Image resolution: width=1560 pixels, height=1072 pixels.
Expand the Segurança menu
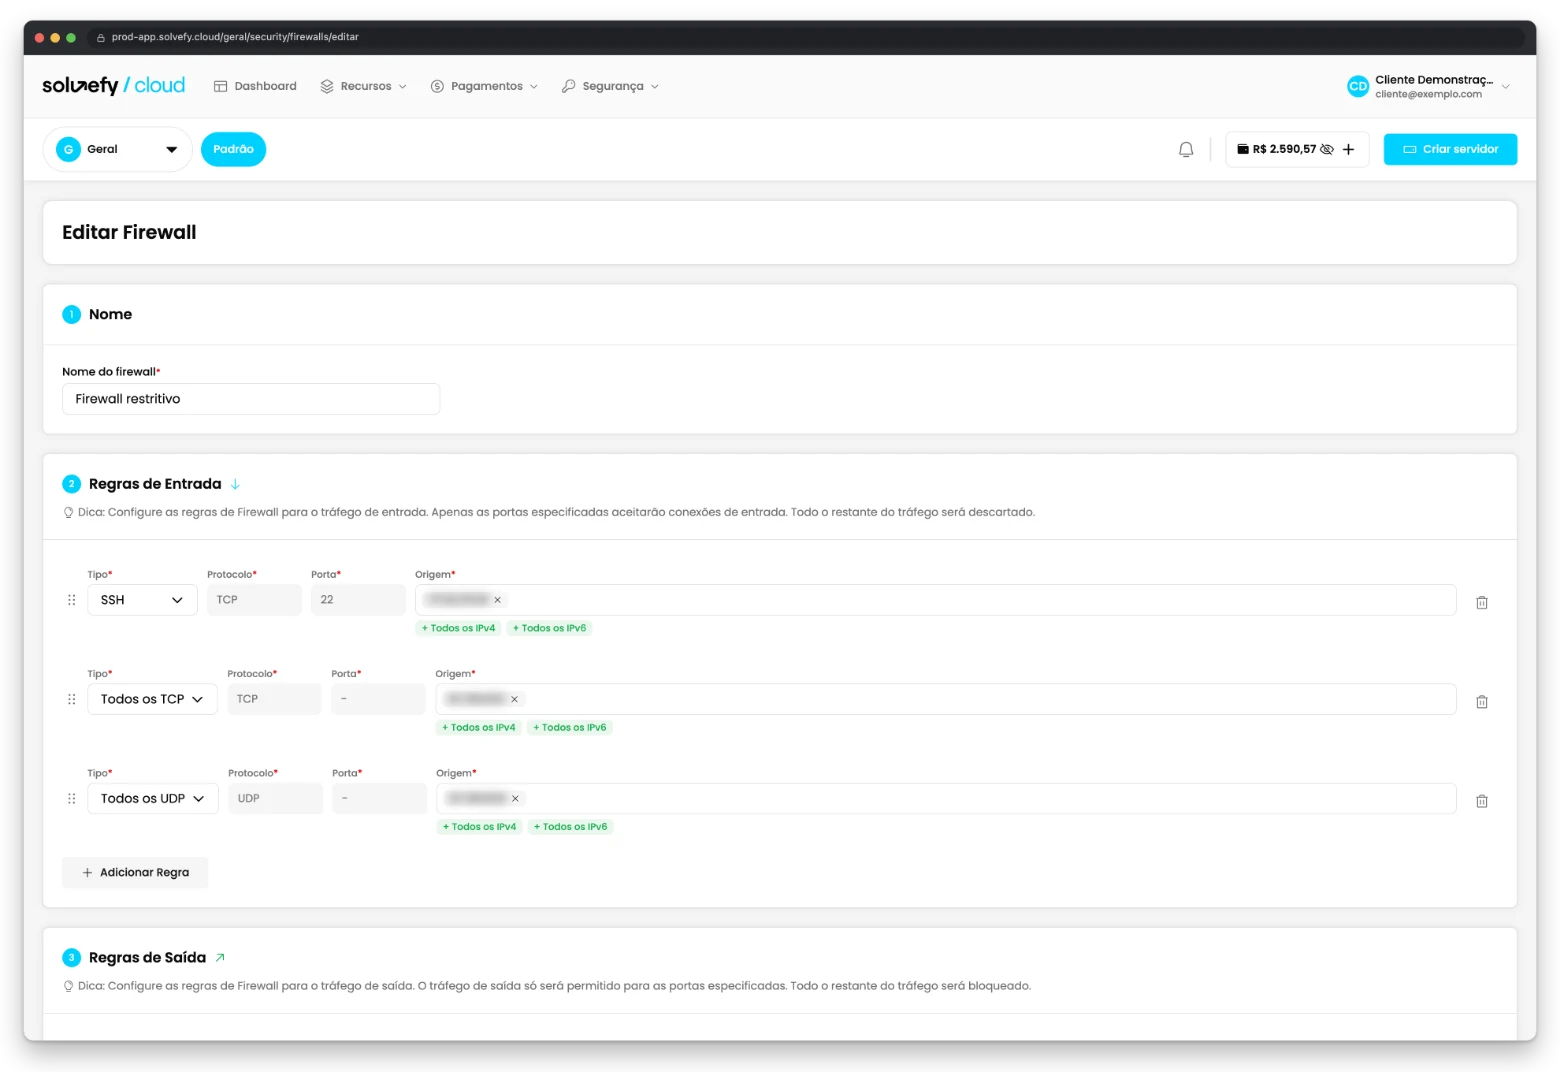[610, 86]
